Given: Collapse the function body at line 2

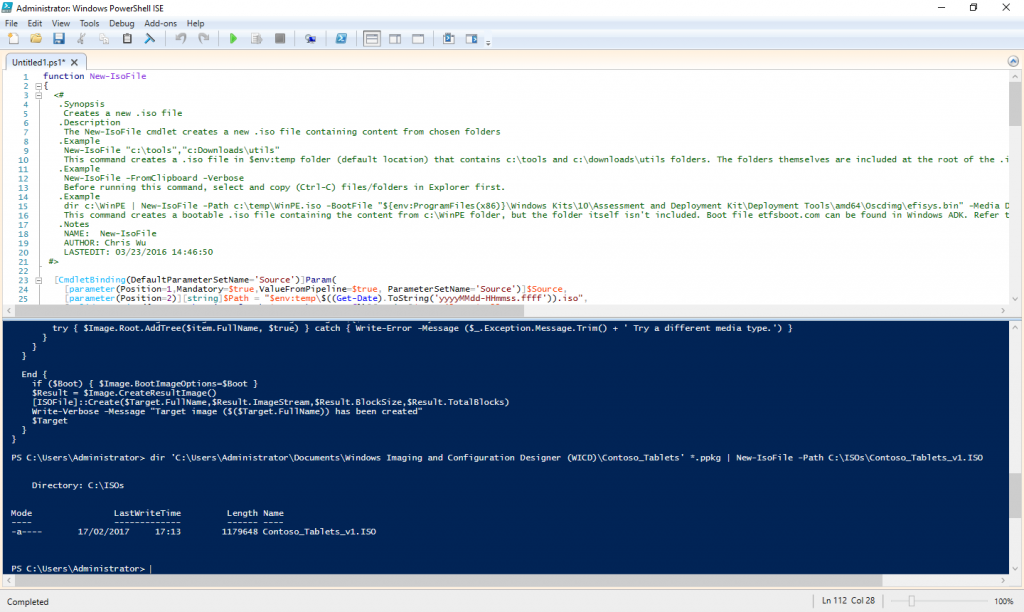Looking at the screenshot, I should tap(39, 86).
